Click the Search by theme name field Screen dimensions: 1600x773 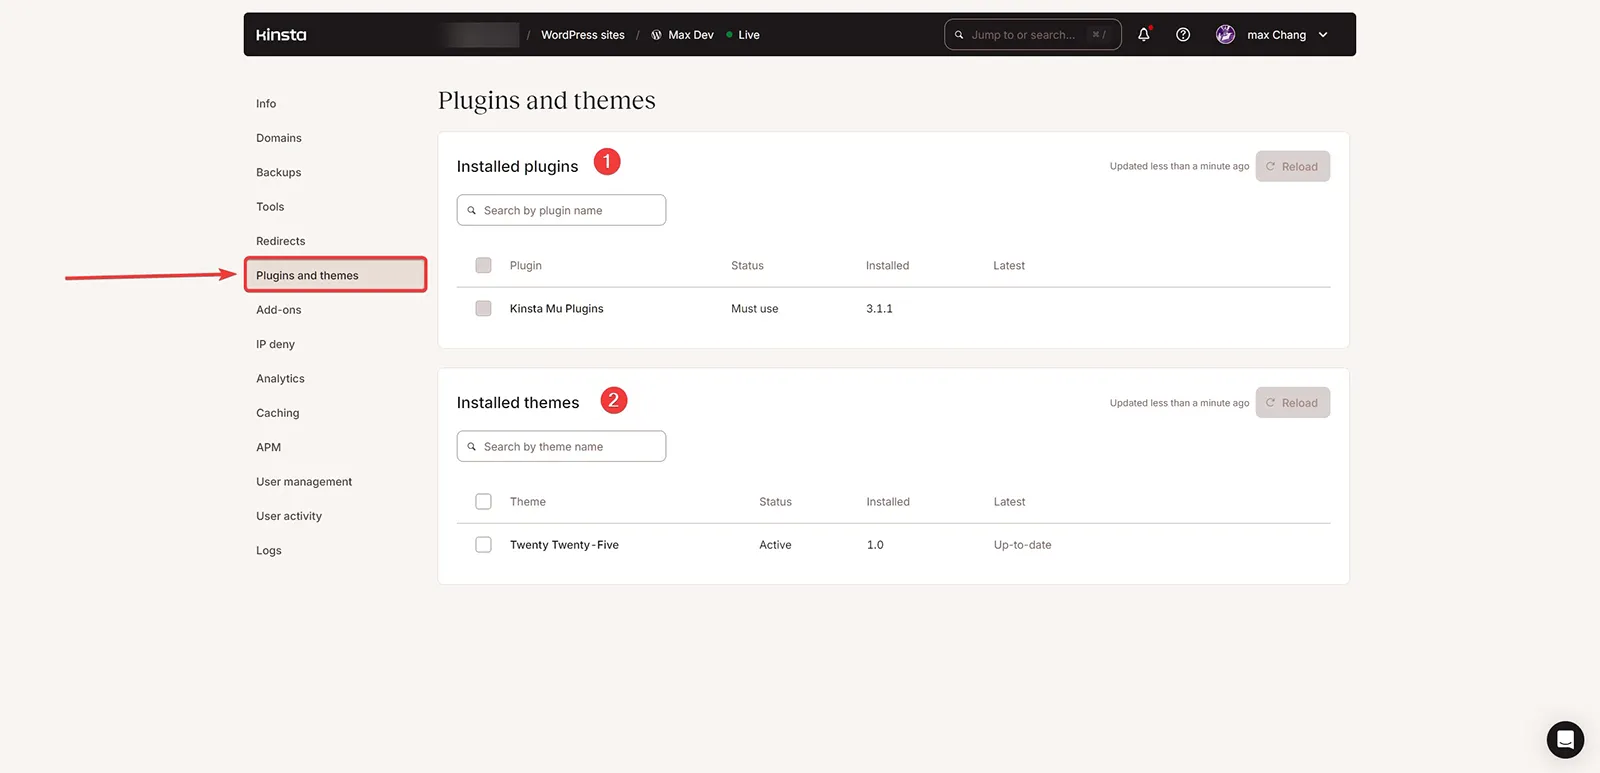pos(561,446)
